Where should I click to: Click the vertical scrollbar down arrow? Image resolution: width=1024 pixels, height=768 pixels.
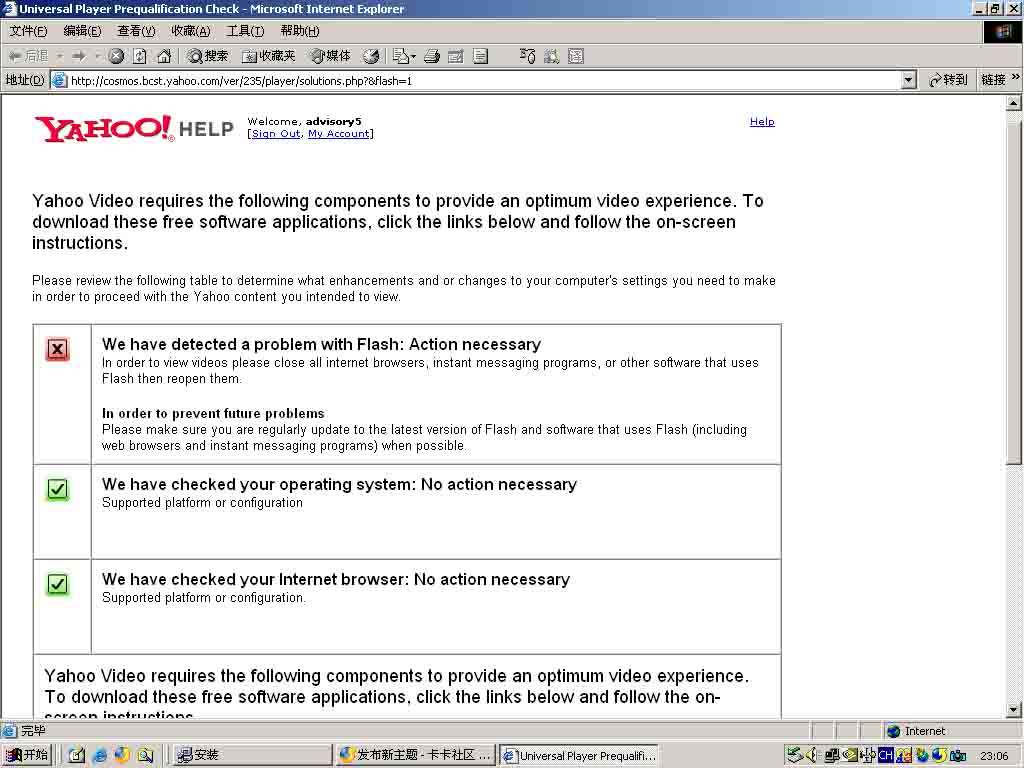click(x=1014, y=709)
